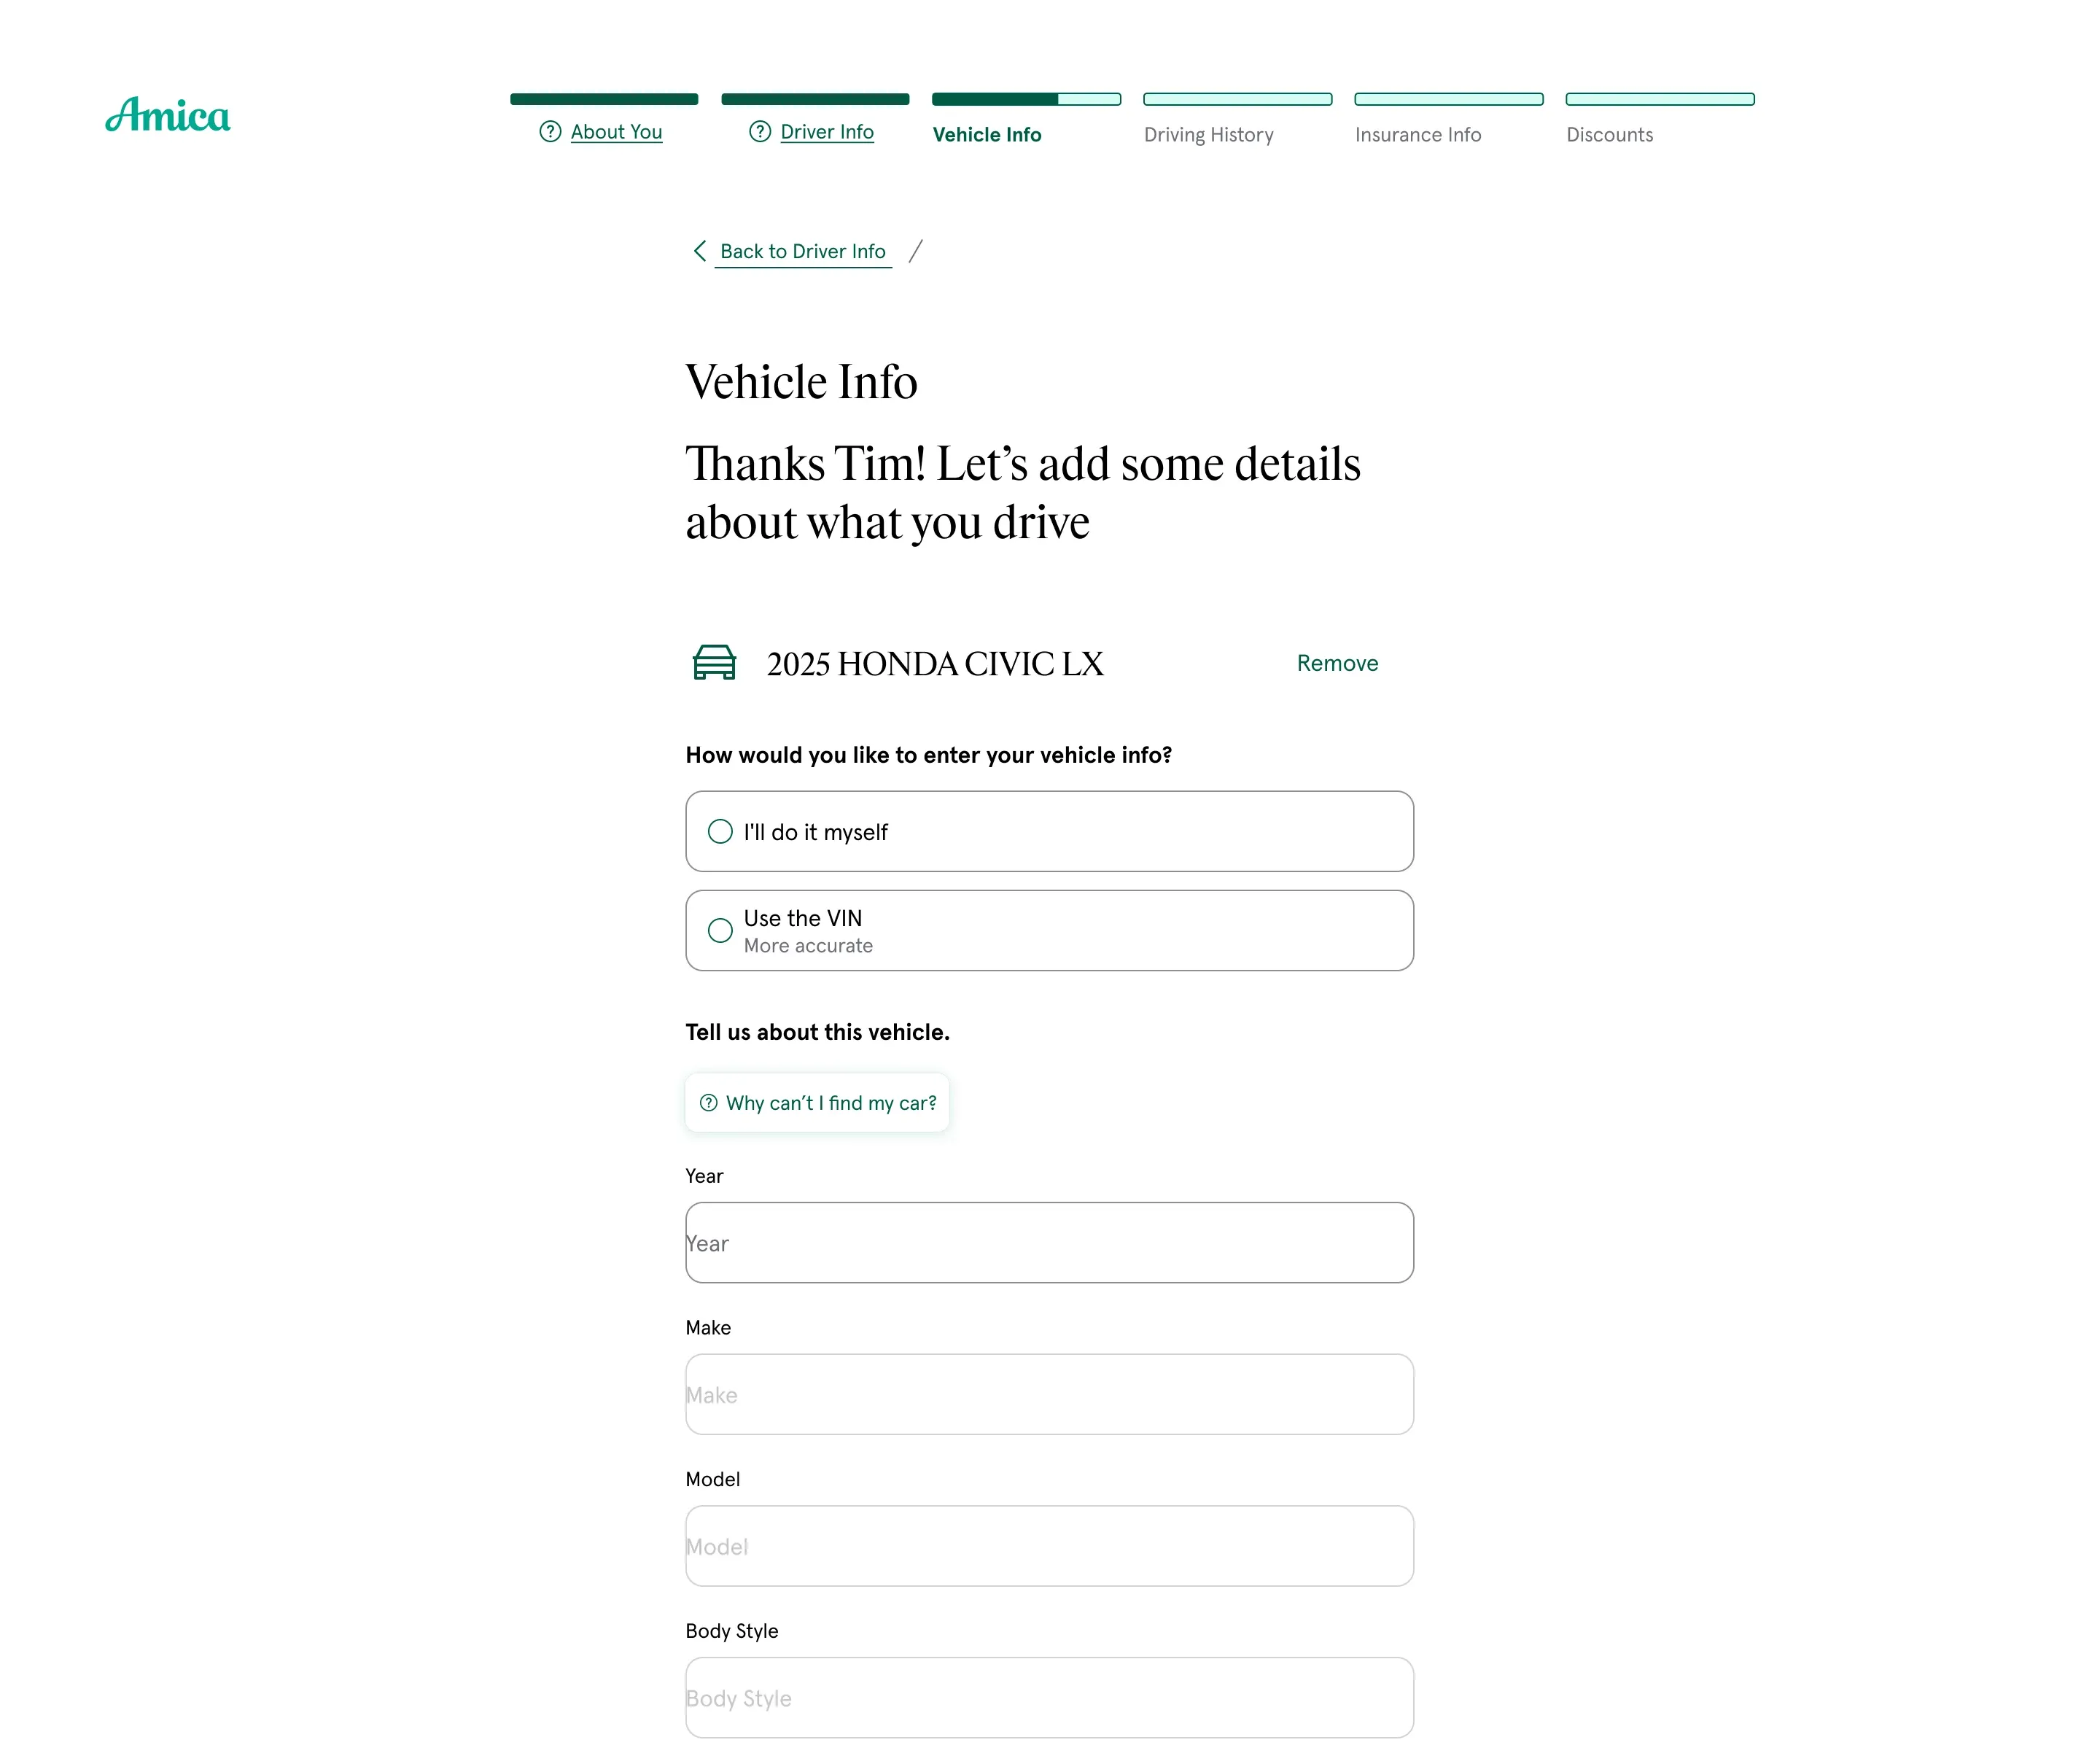Click the Insurance Info progress bar

tap(1448, 99)
